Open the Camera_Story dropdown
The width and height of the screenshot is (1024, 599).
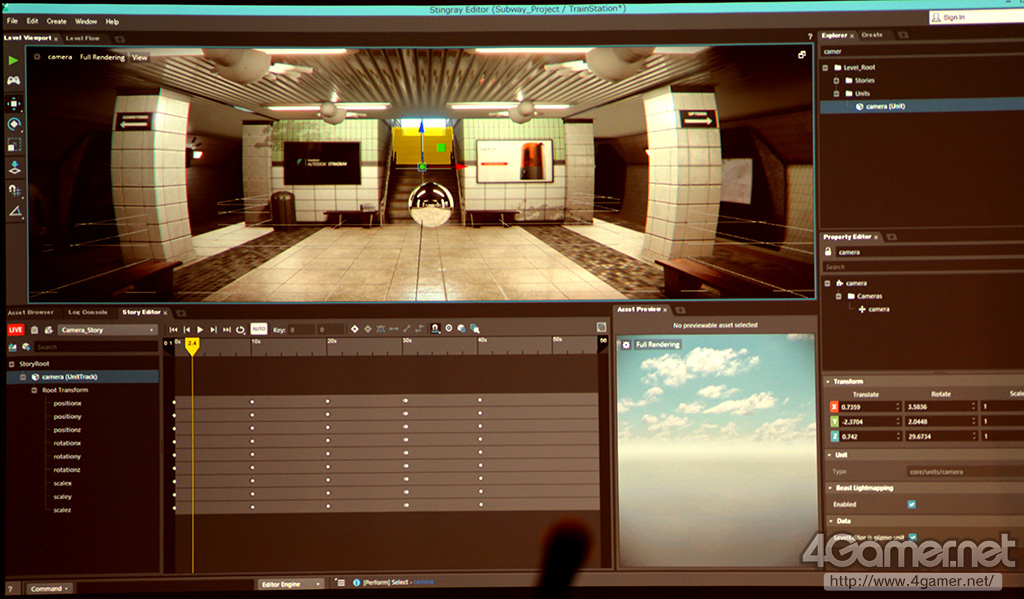[x=108, y=330]
